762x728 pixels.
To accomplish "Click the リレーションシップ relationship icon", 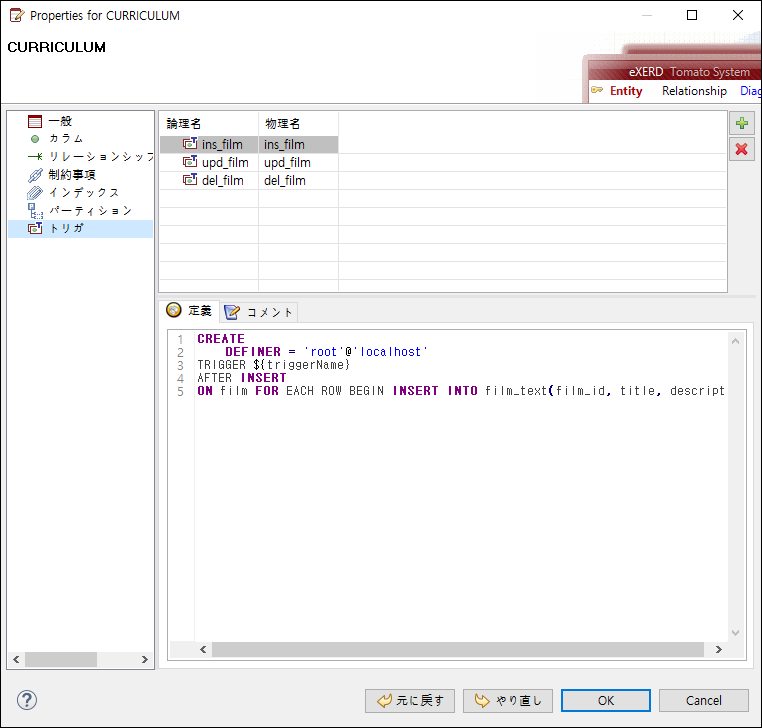I will point(35,156).
